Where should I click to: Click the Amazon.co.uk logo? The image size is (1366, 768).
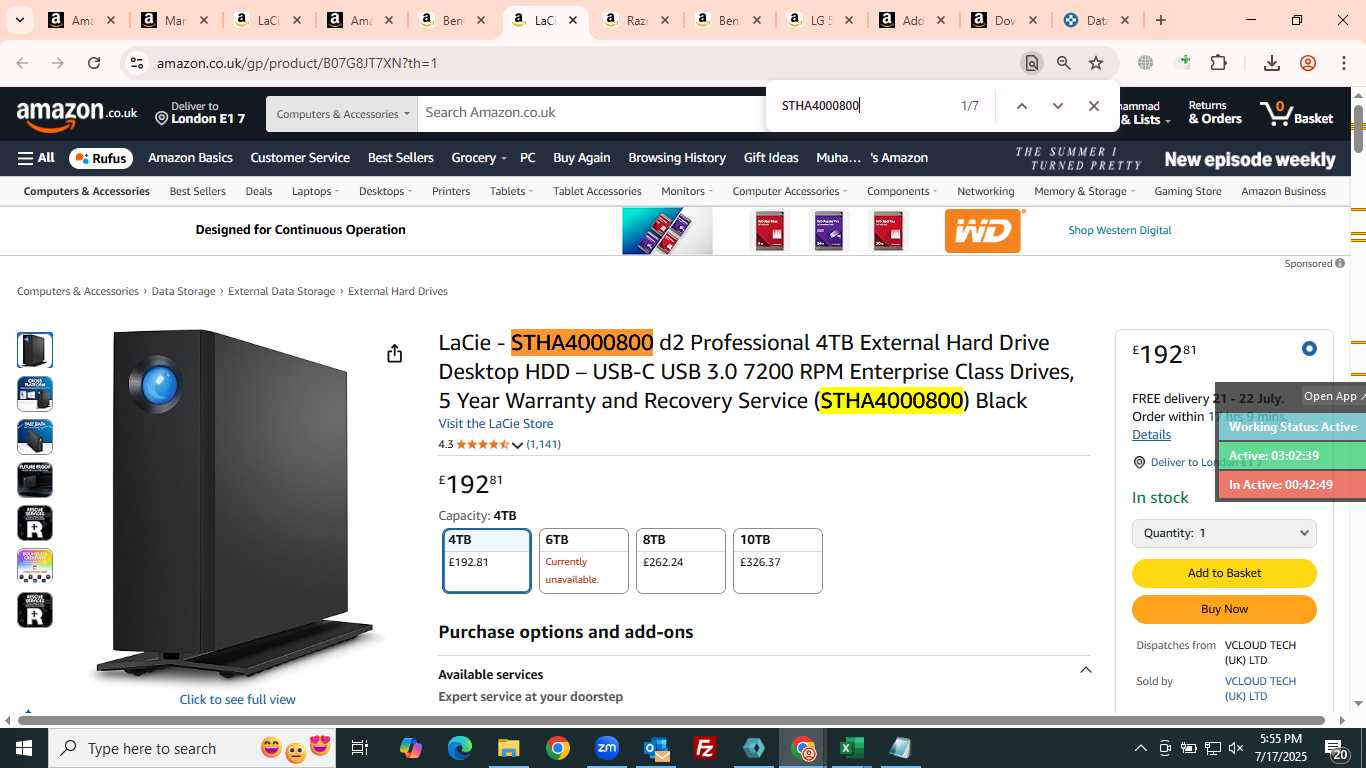pos(77,116)
